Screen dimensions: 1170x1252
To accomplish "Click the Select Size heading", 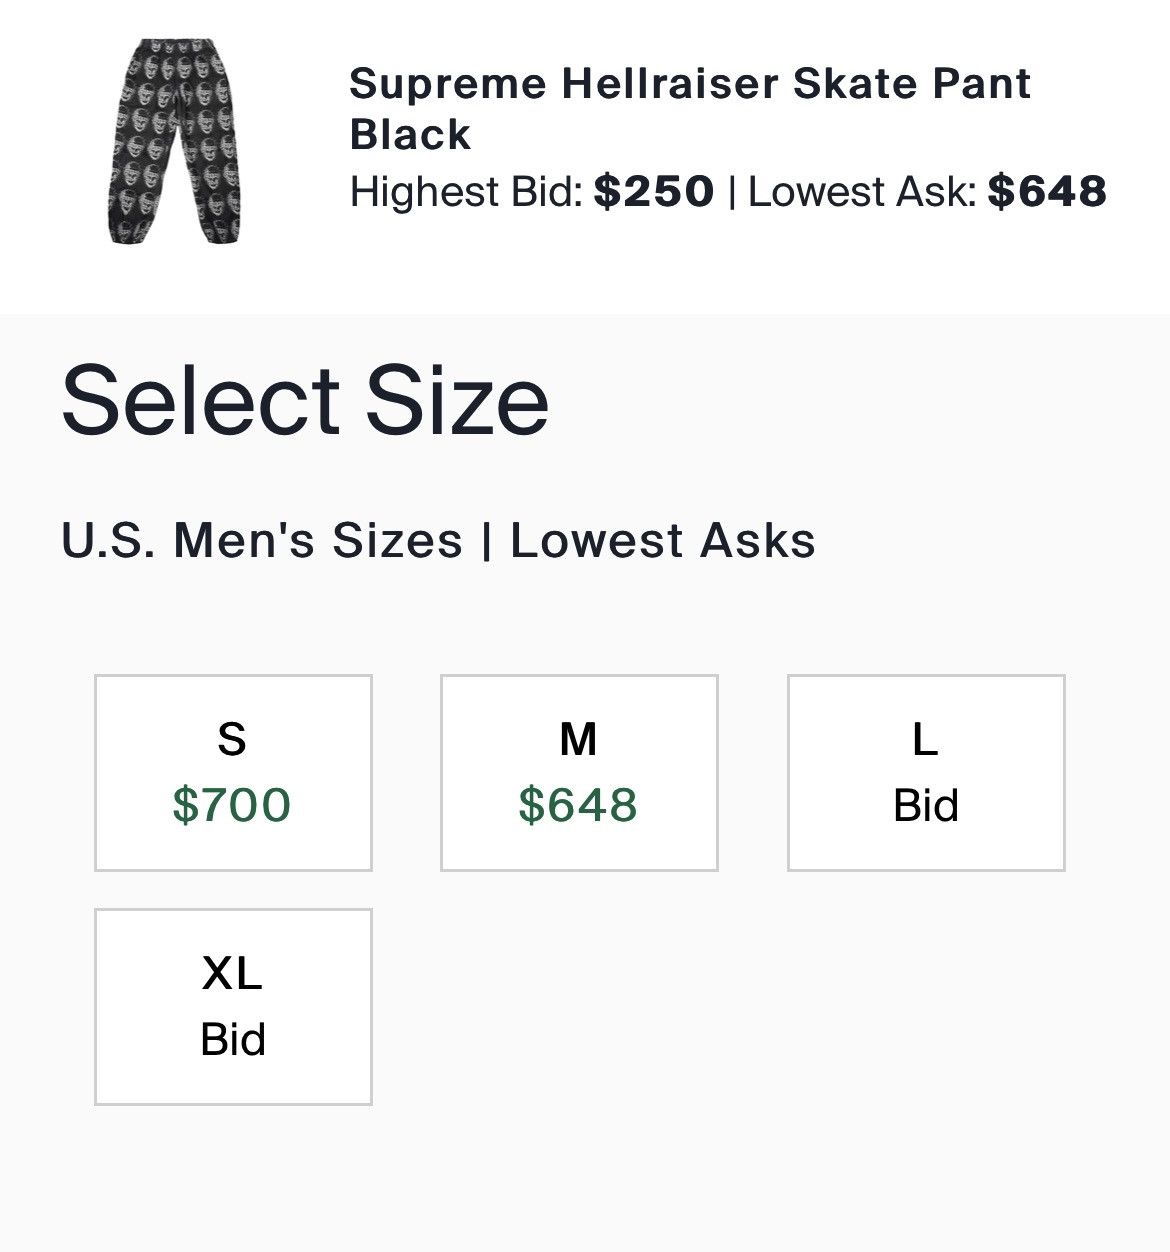I will (x=305, y=400).
